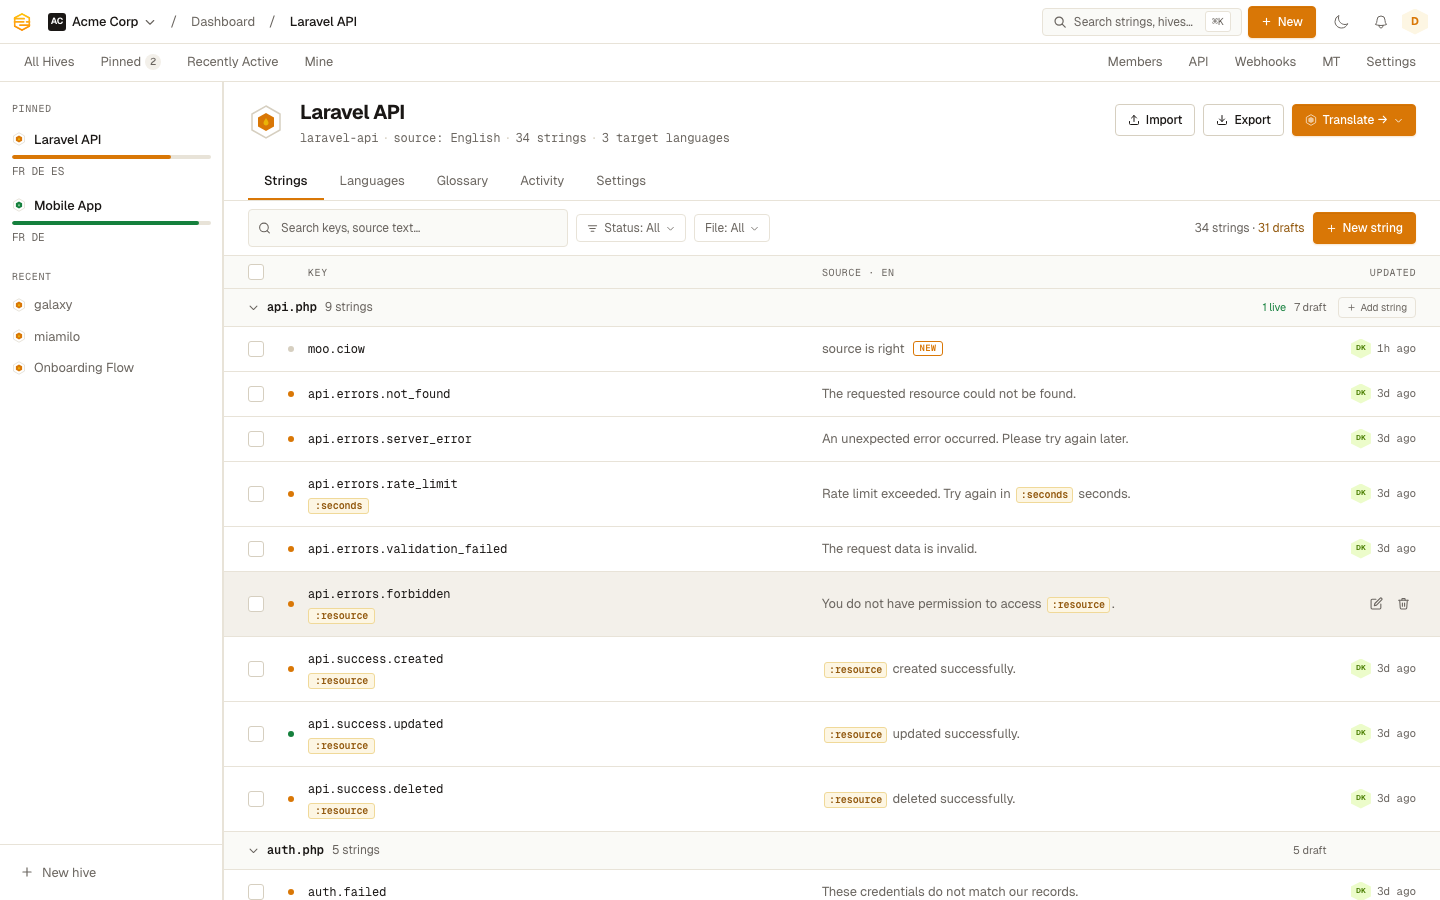Click the Laravel API progress bar in sidebar

(x=111, y=157)
